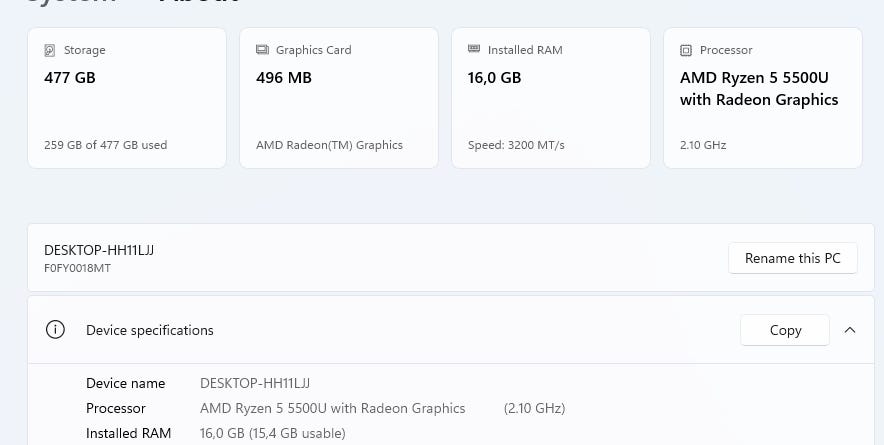Select the 496 MB graphics card value
This screenshot has width=884, height=445.
[284, 77]
